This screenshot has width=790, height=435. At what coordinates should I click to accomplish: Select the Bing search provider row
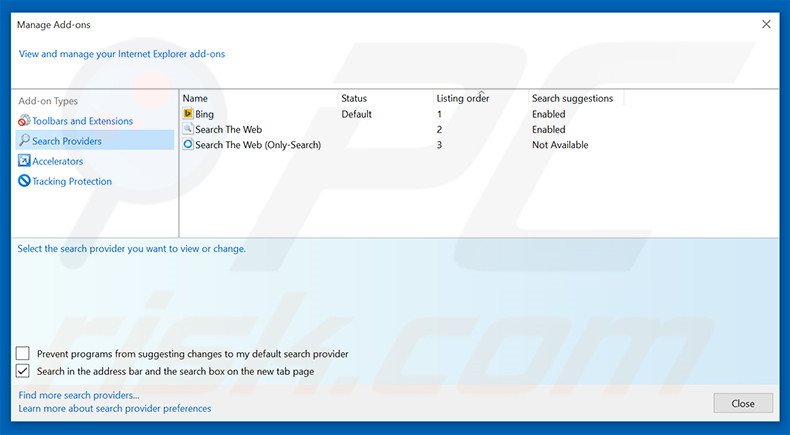point(403,114)
